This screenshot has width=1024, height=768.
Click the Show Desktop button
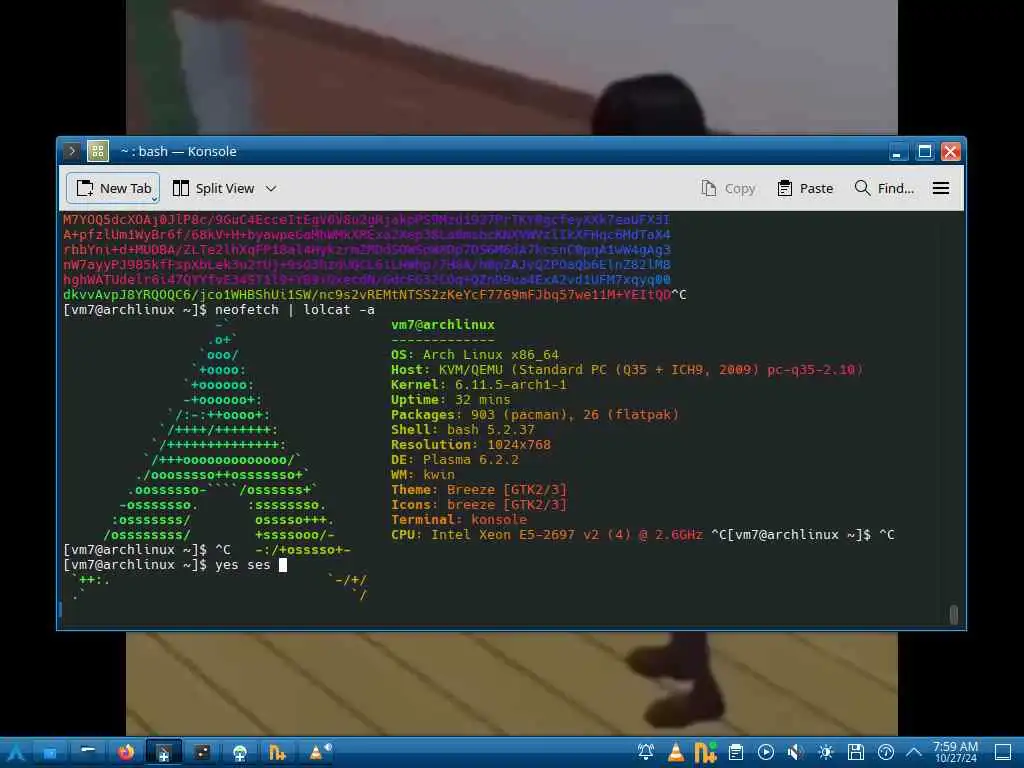[1003, 752]
